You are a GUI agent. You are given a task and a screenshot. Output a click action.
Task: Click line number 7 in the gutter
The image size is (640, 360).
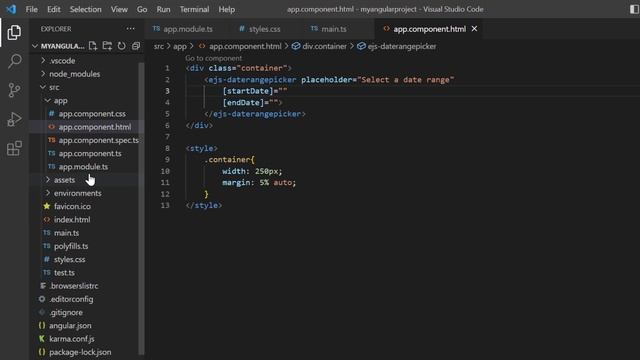coord(167,137)
